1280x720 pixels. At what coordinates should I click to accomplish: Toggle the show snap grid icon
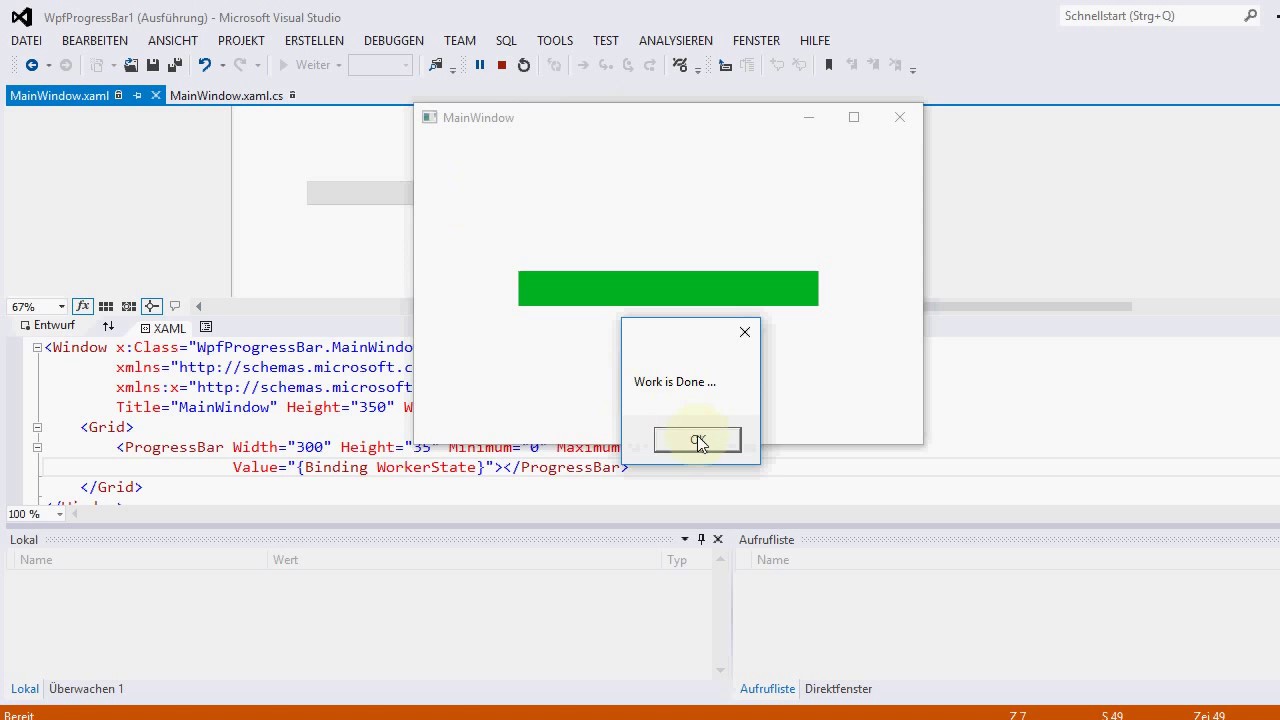[106, 306]
